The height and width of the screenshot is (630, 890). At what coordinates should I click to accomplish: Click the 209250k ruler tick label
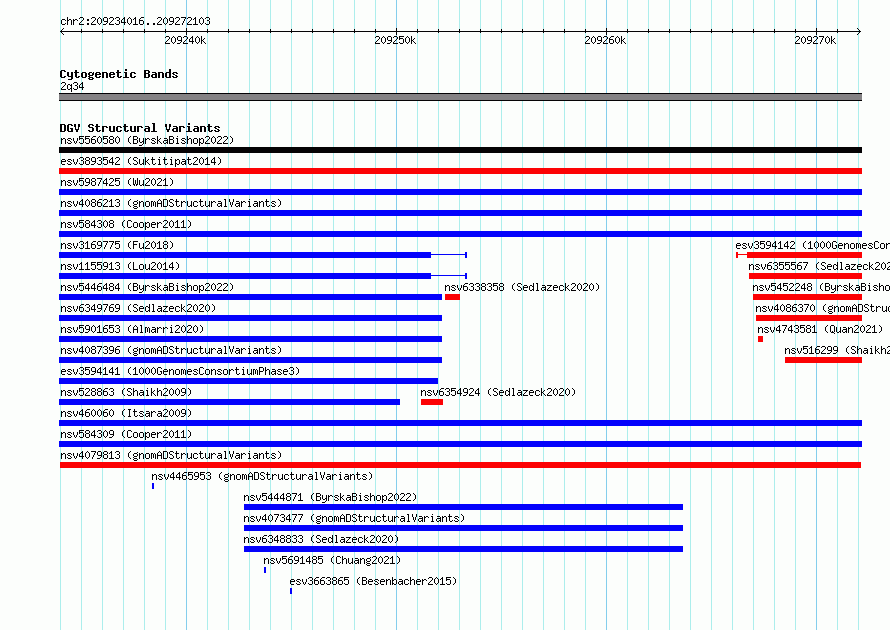click(395, 40)
